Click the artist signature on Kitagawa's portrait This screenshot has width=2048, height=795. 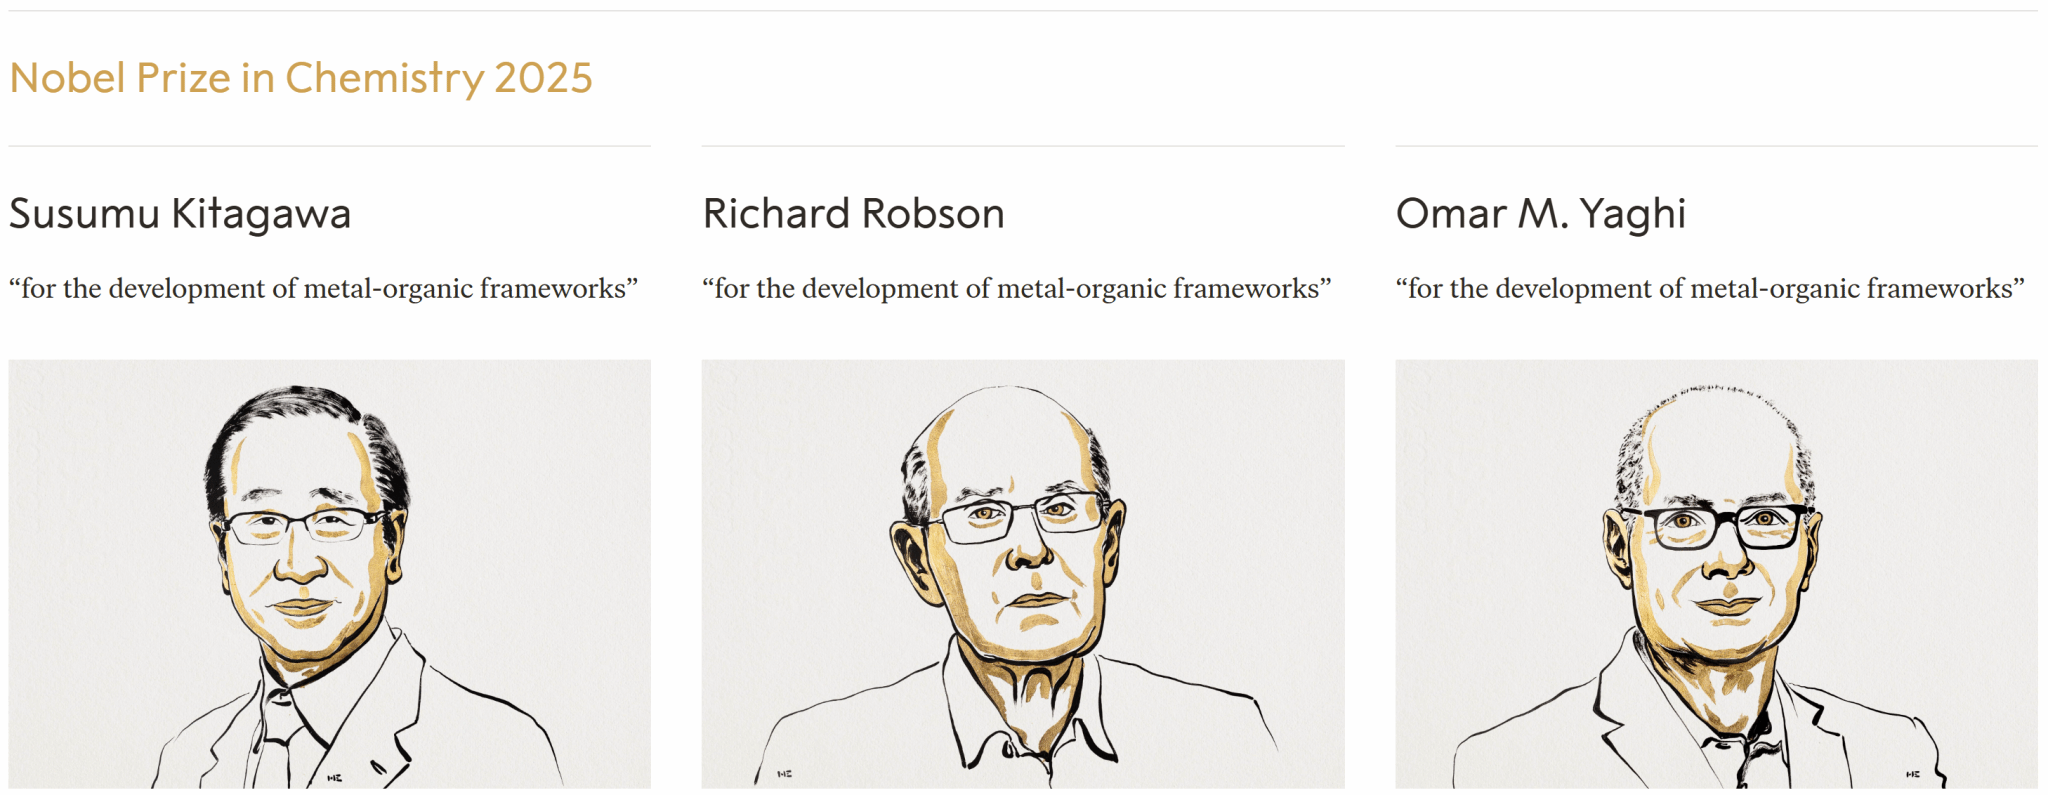coord(334,777)
